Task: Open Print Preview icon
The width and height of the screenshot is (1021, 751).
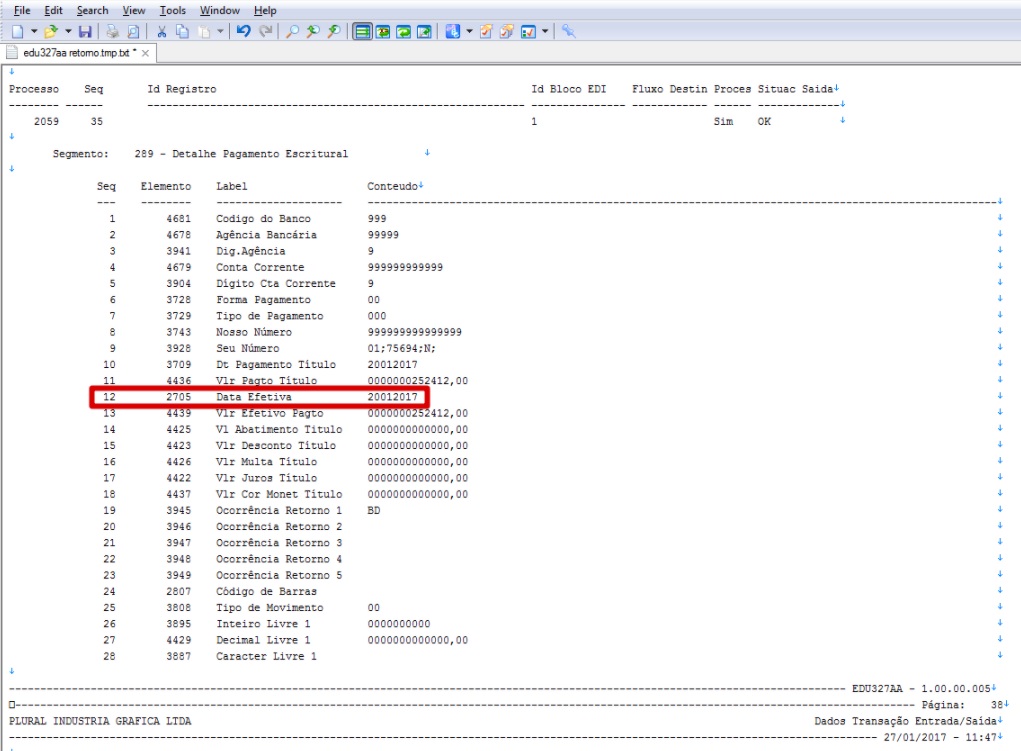Action: tap(133, 31)
